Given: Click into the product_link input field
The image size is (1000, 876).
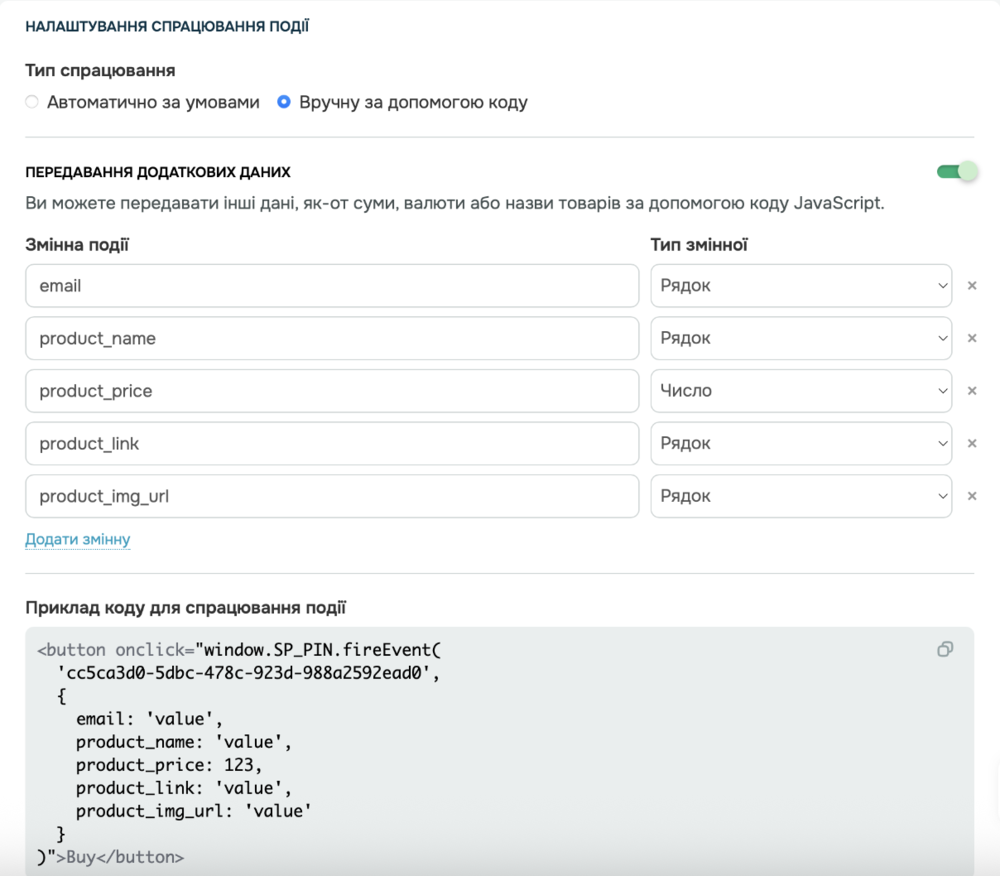Looking at the screenshot, I should [x=332, y=443].
